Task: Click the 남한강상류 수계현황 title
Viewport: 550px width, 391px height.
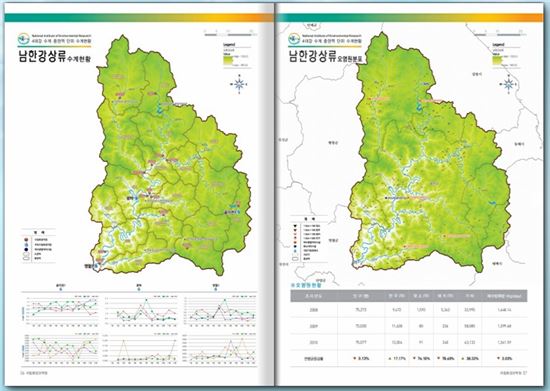Action: click(54, 57)
